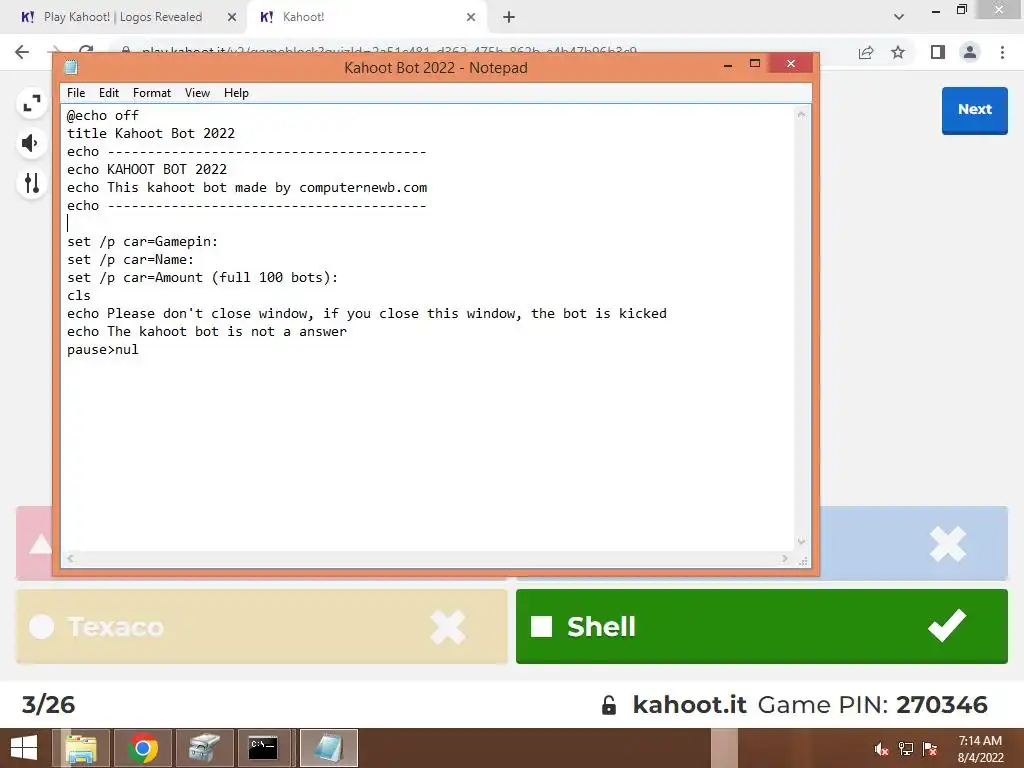Open Command Prompt taskbar icon

264,748
